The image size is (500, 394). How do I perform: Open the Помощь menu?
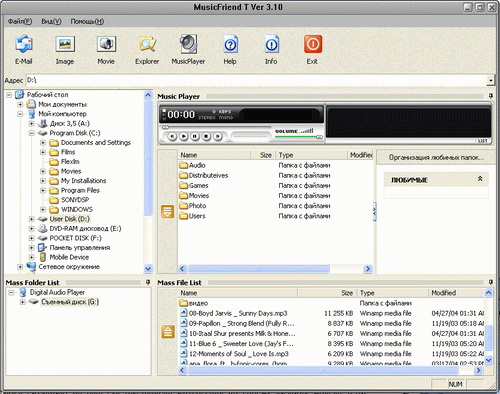coord(87,21)
